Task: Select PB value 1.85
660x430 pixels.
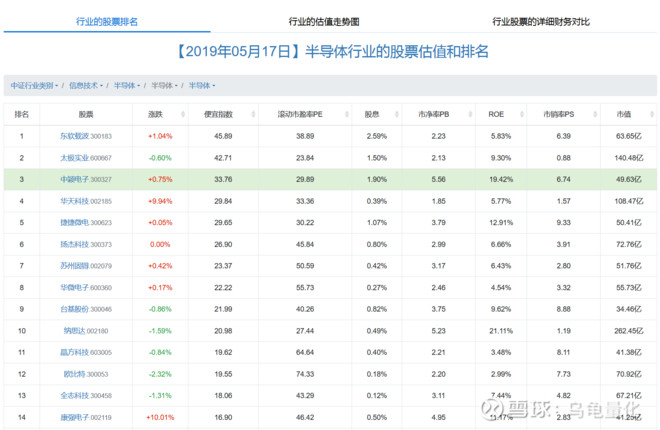Action: (438, 201)
